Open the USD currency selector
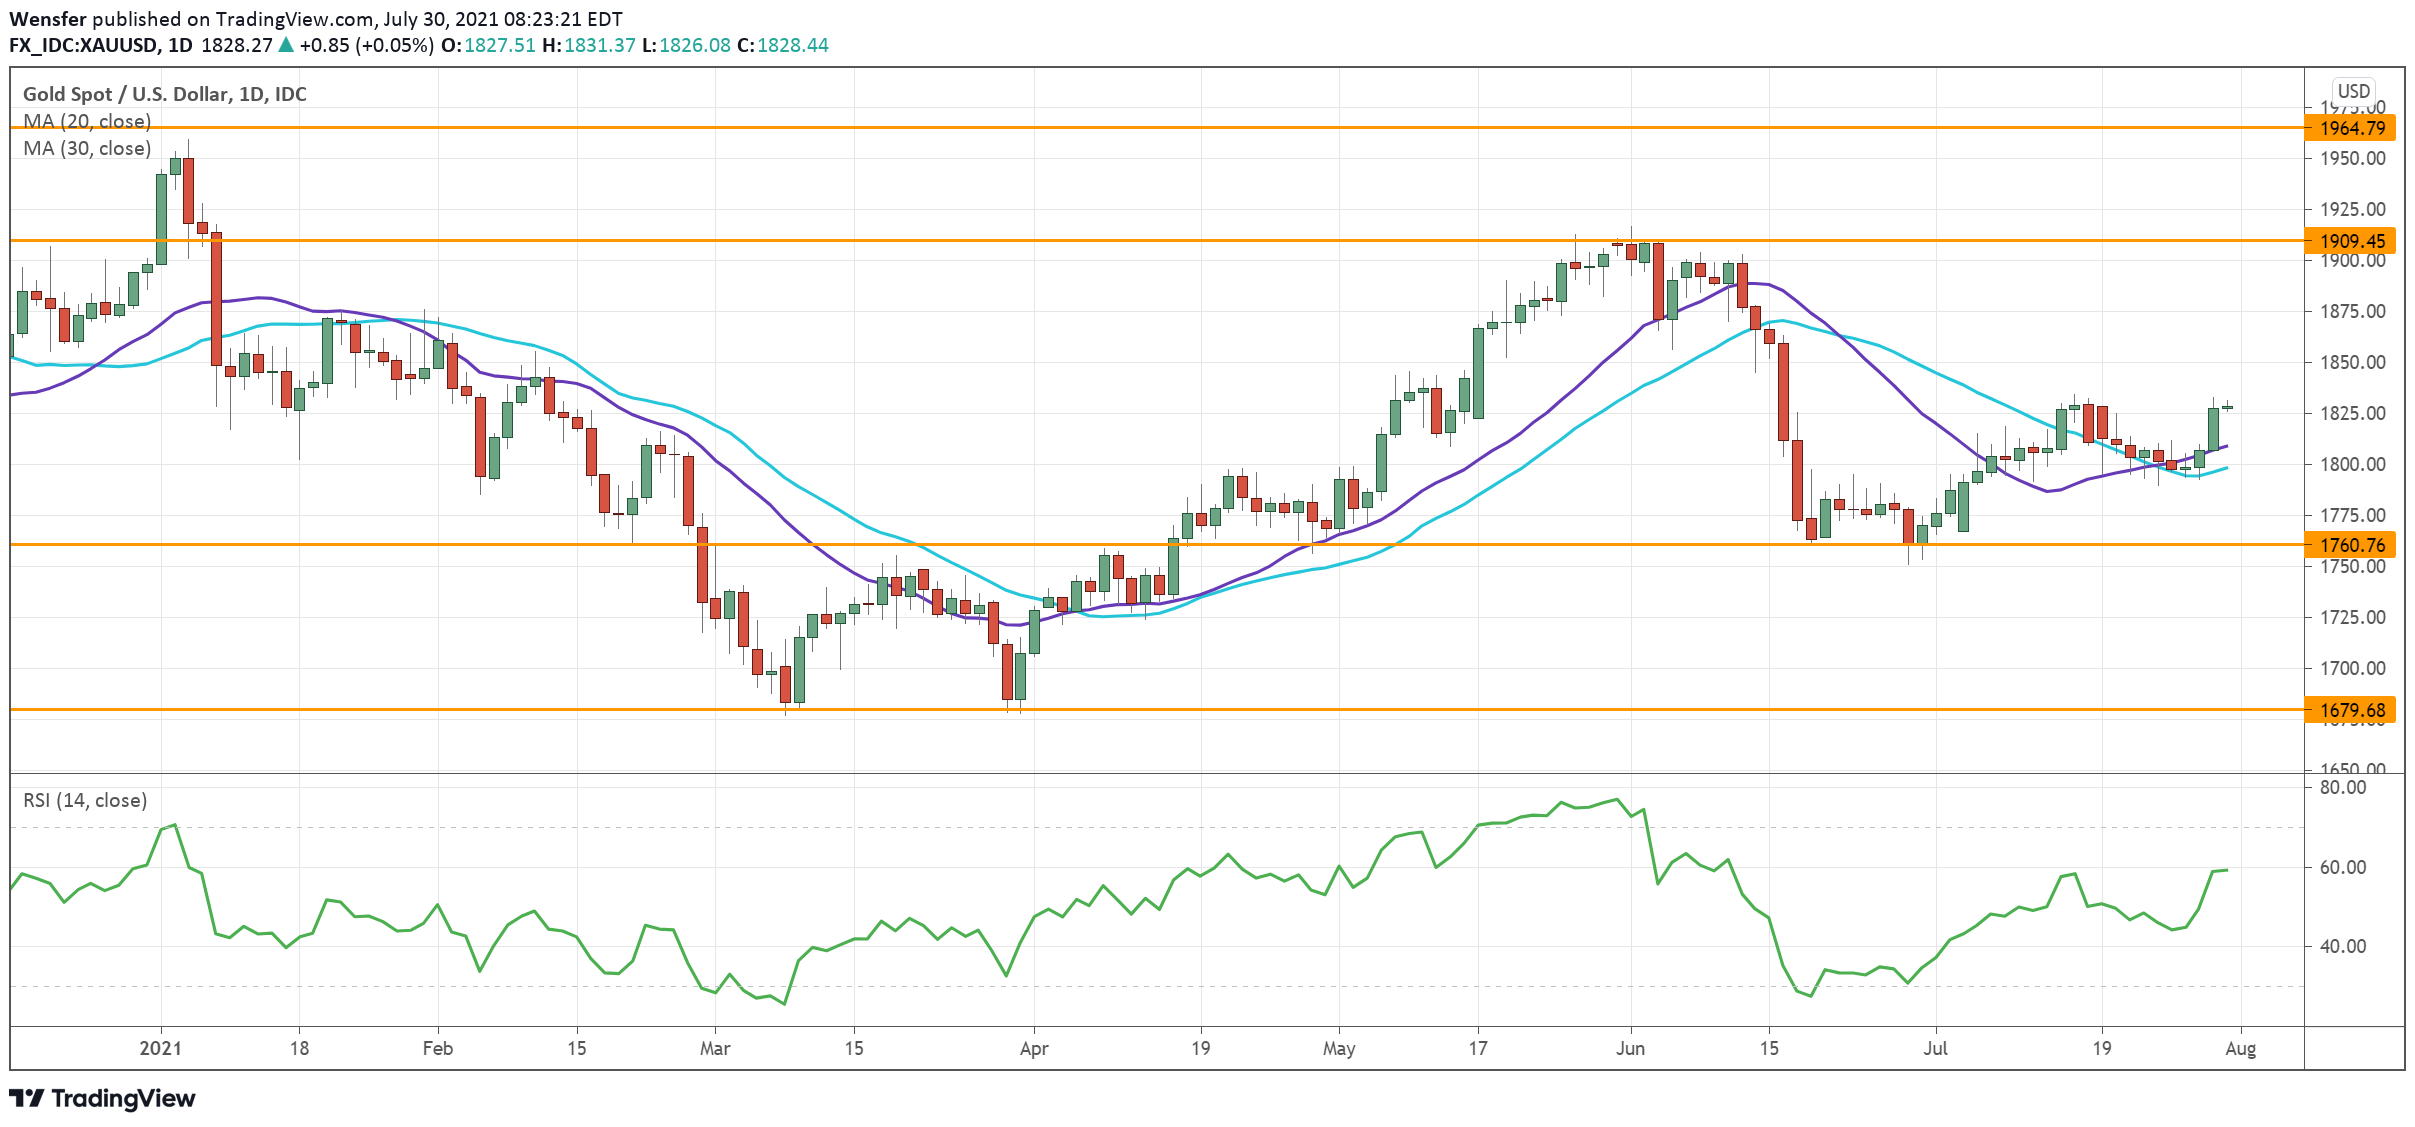Viewport: 2415px width, 1127px height. 2353,91
